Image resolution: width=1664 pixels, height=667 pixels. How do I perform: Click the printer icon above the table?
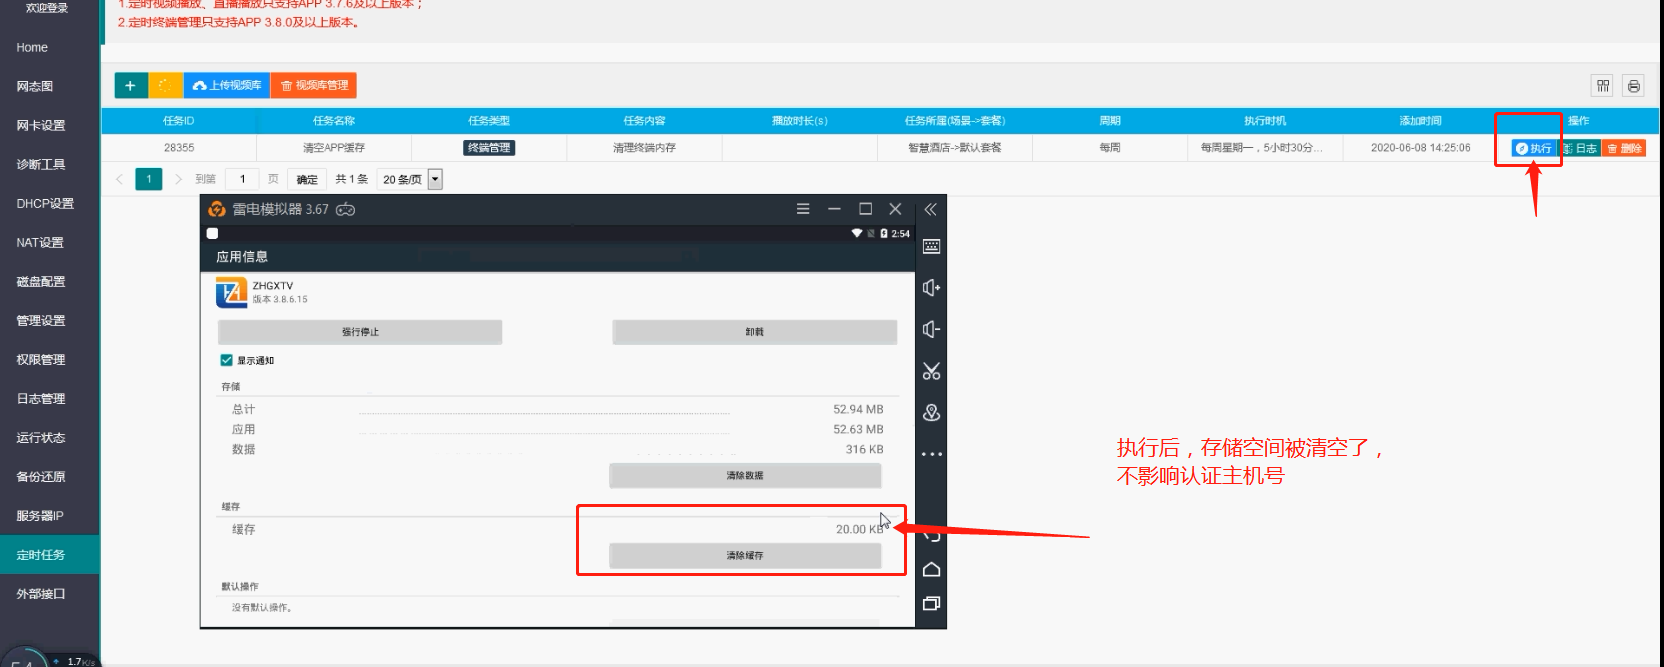[x=1633, y=86]
